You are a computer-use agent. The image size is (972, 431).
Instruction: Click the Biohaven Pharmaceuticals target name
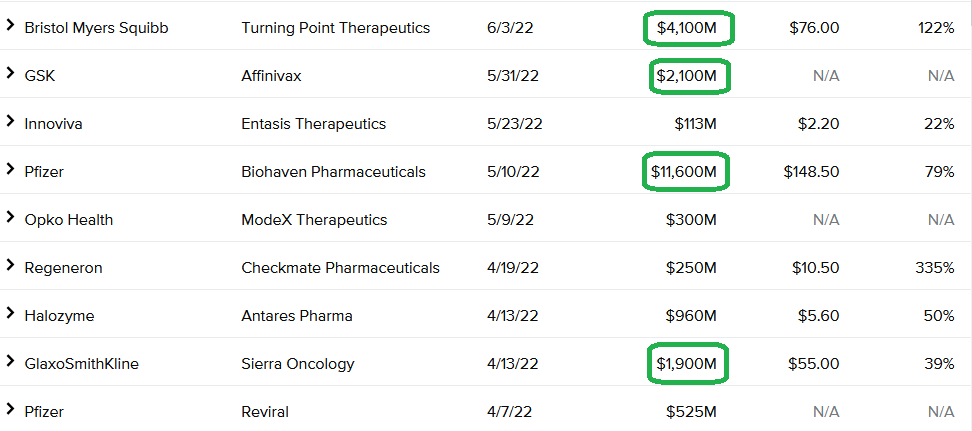(x=334, y=172)
